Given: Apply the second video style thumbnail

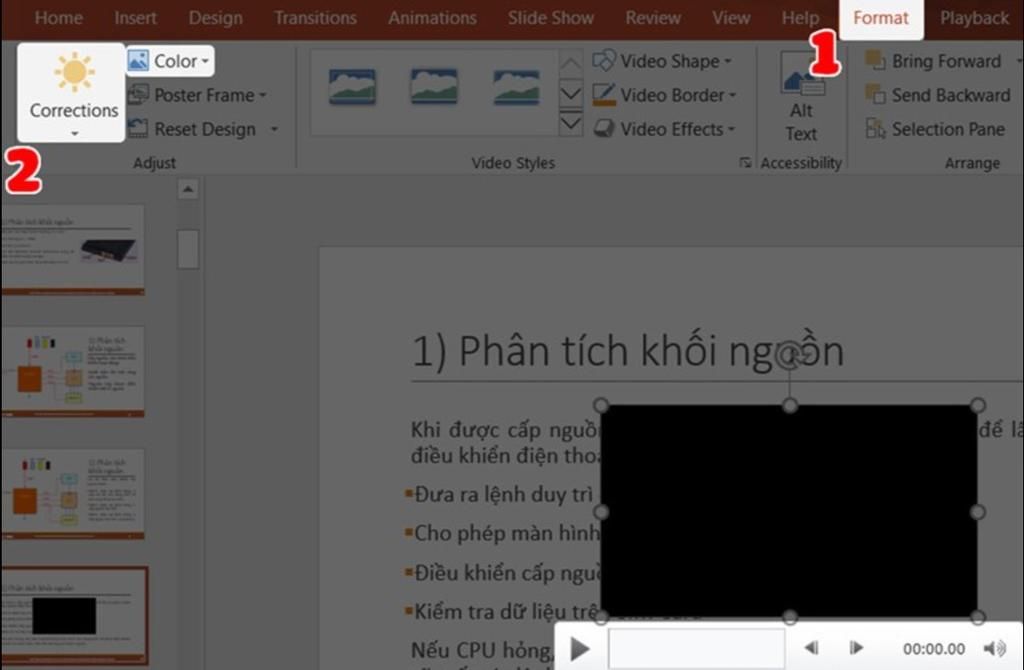Looking at the screenshot, I should point(434,87).
